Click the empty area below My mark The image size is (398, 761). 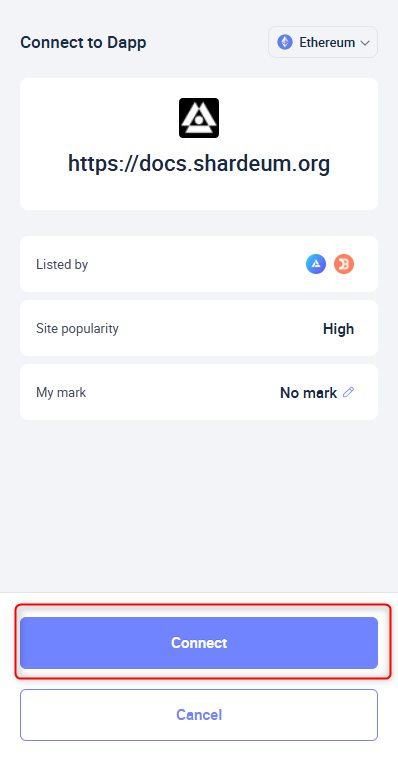(x=199, y=505)
